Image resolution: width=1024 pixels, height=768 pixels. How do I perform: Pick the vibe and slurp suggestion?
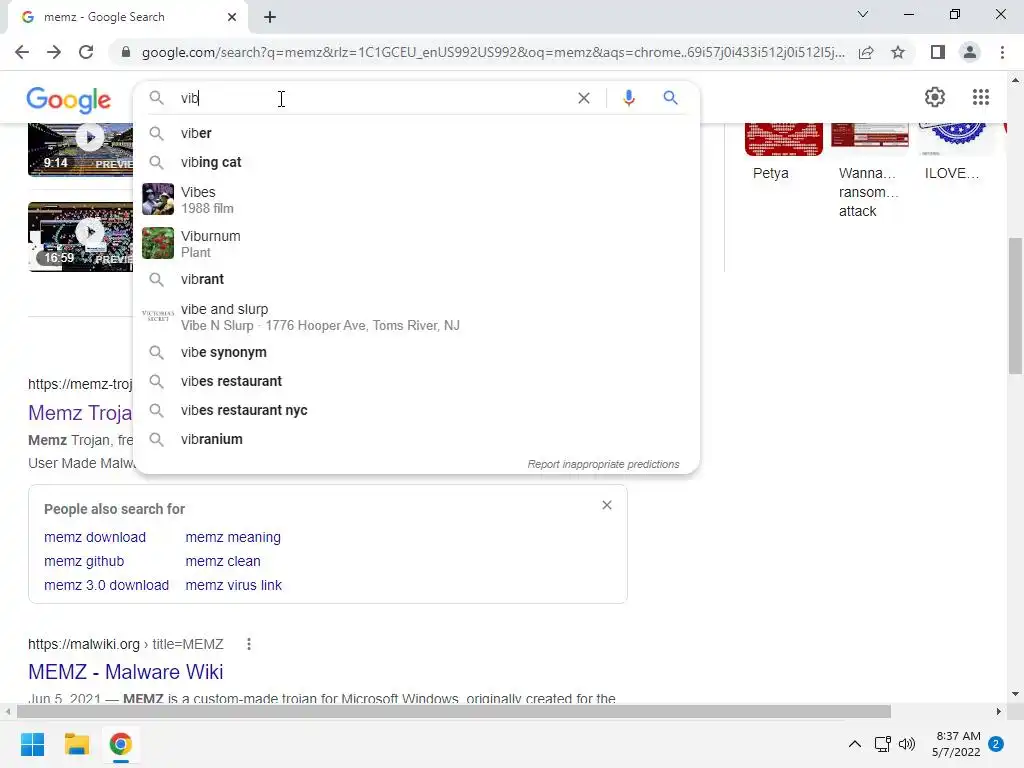click(417, 317)
